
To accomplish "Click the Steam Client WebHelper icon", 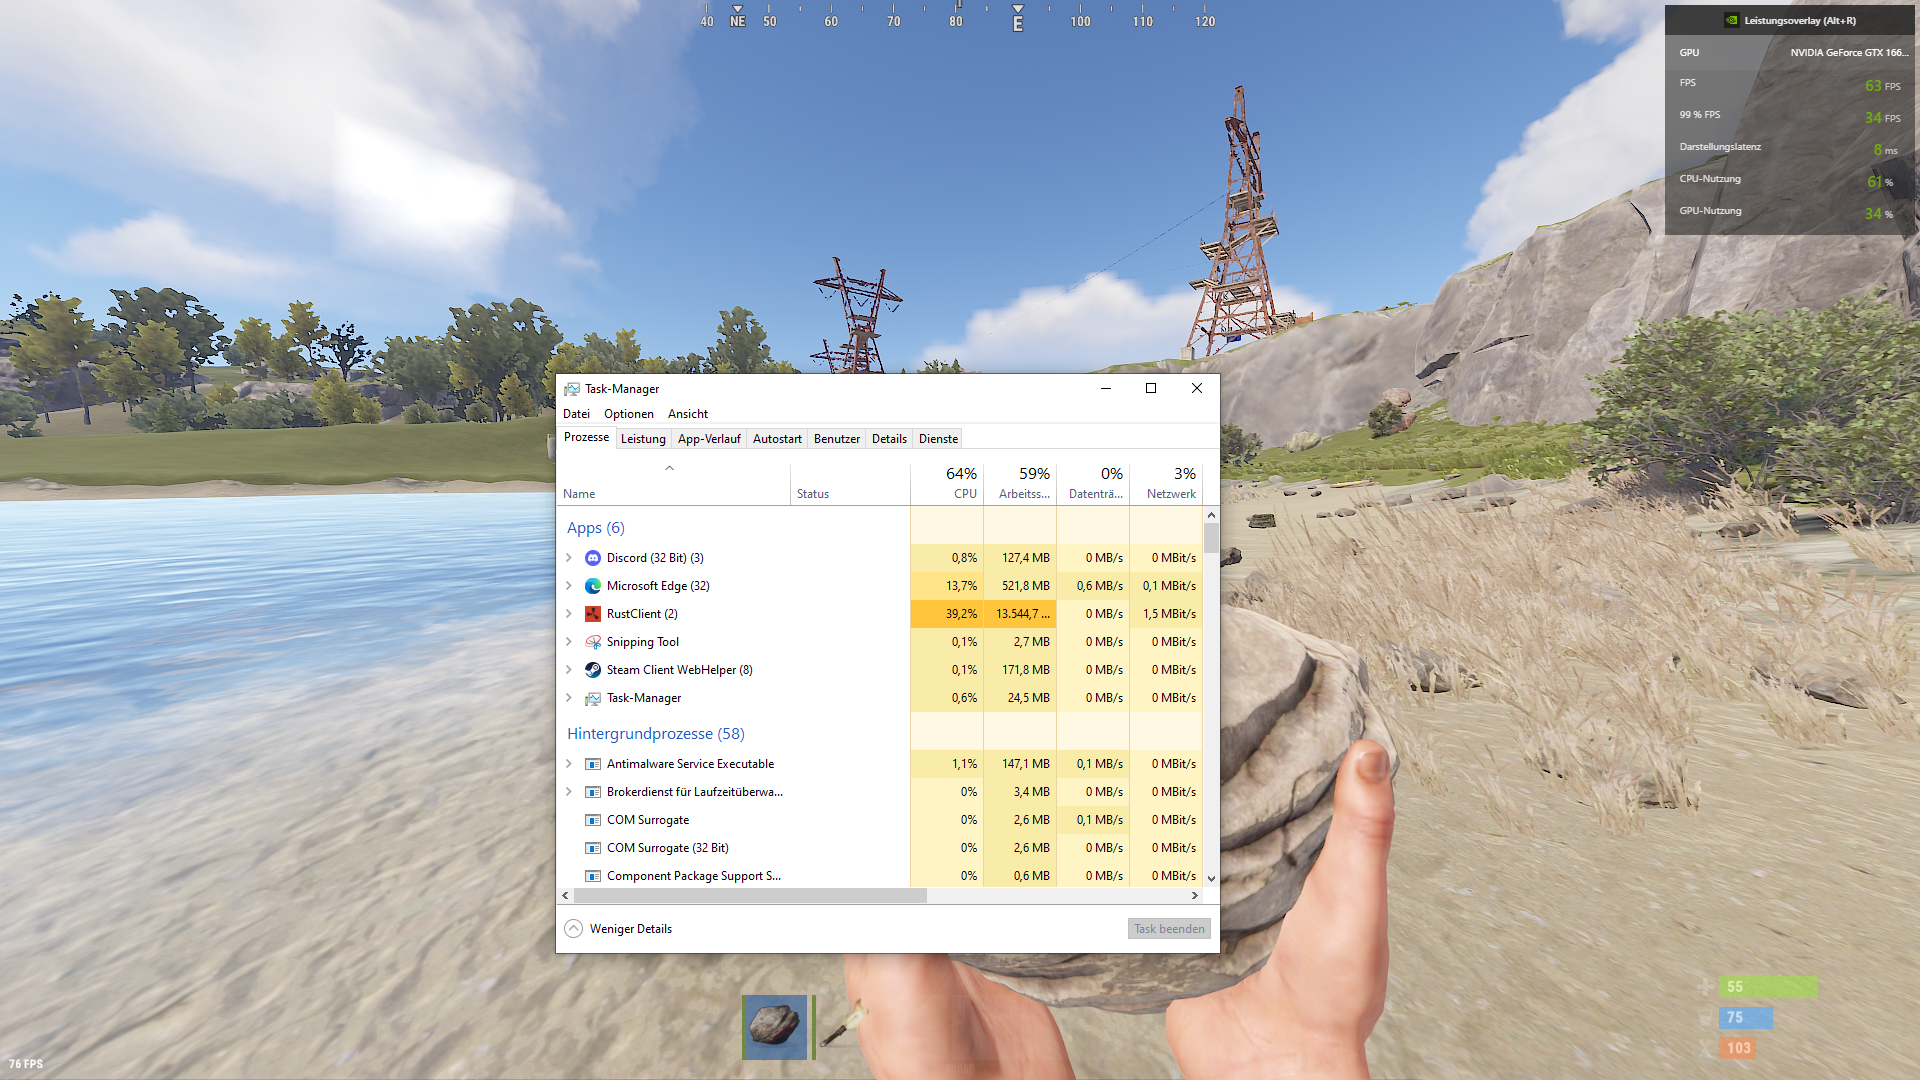I will [x=593, y=670].
